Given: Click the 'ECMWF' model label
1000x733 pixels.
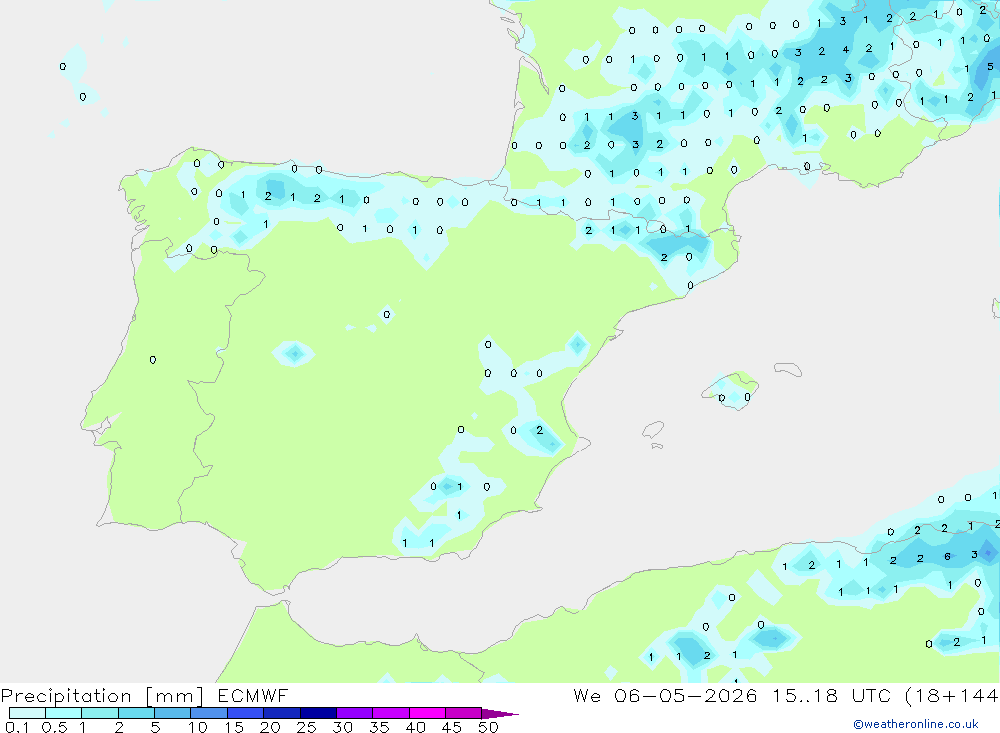Looking at the screenshot, I should point(253,695).
